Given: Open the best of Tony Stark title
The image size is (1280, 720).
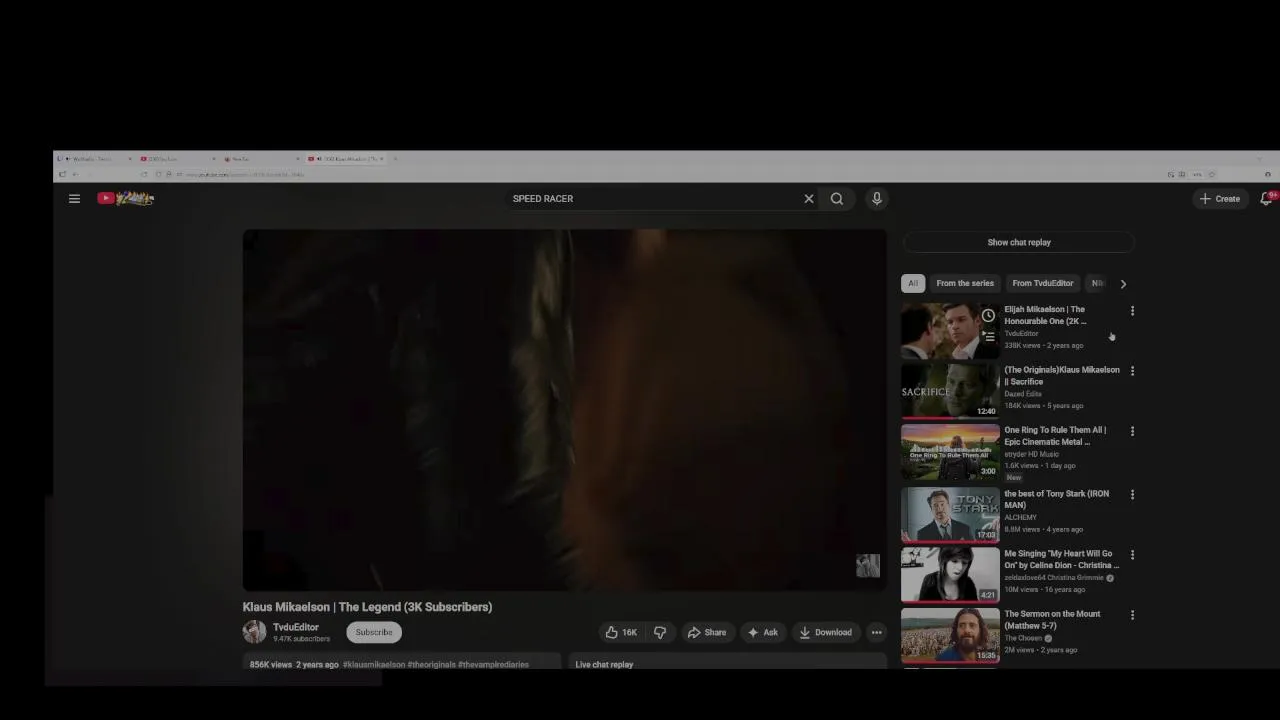Looking at the screenshot, I should (1056, 499).
